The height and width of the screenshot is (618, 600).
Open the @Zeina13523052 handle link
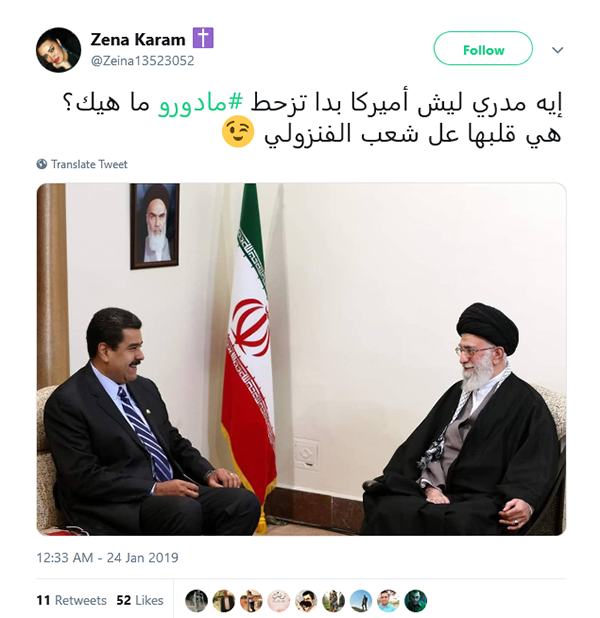[x=142, y=61]
